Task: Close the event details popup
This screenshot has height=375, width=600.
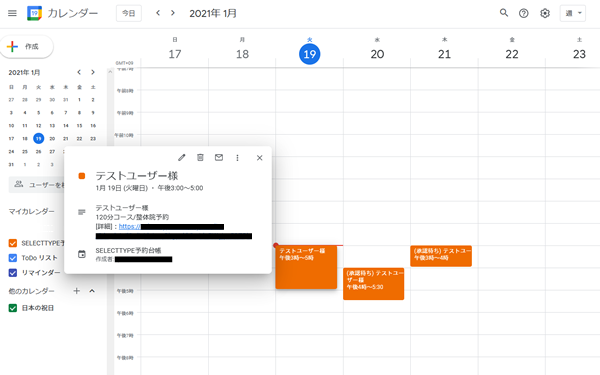Action: (x=259, y=158)
